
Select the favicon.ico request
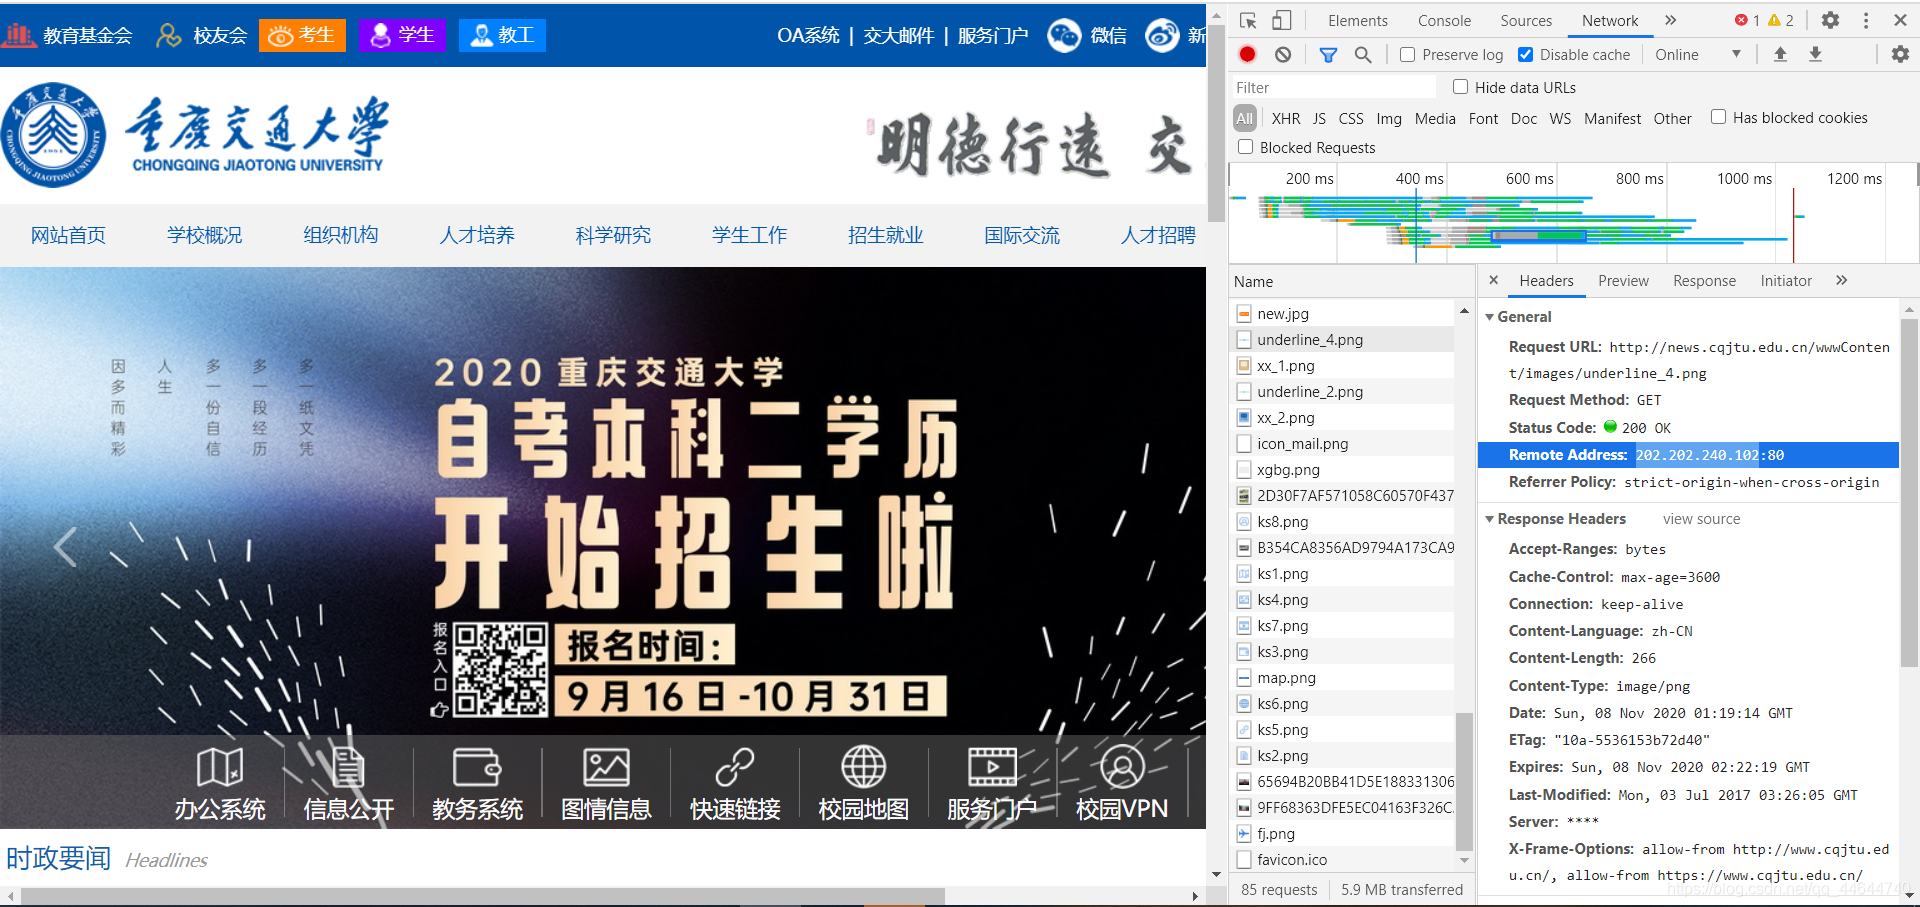[x=1343, y=860]
